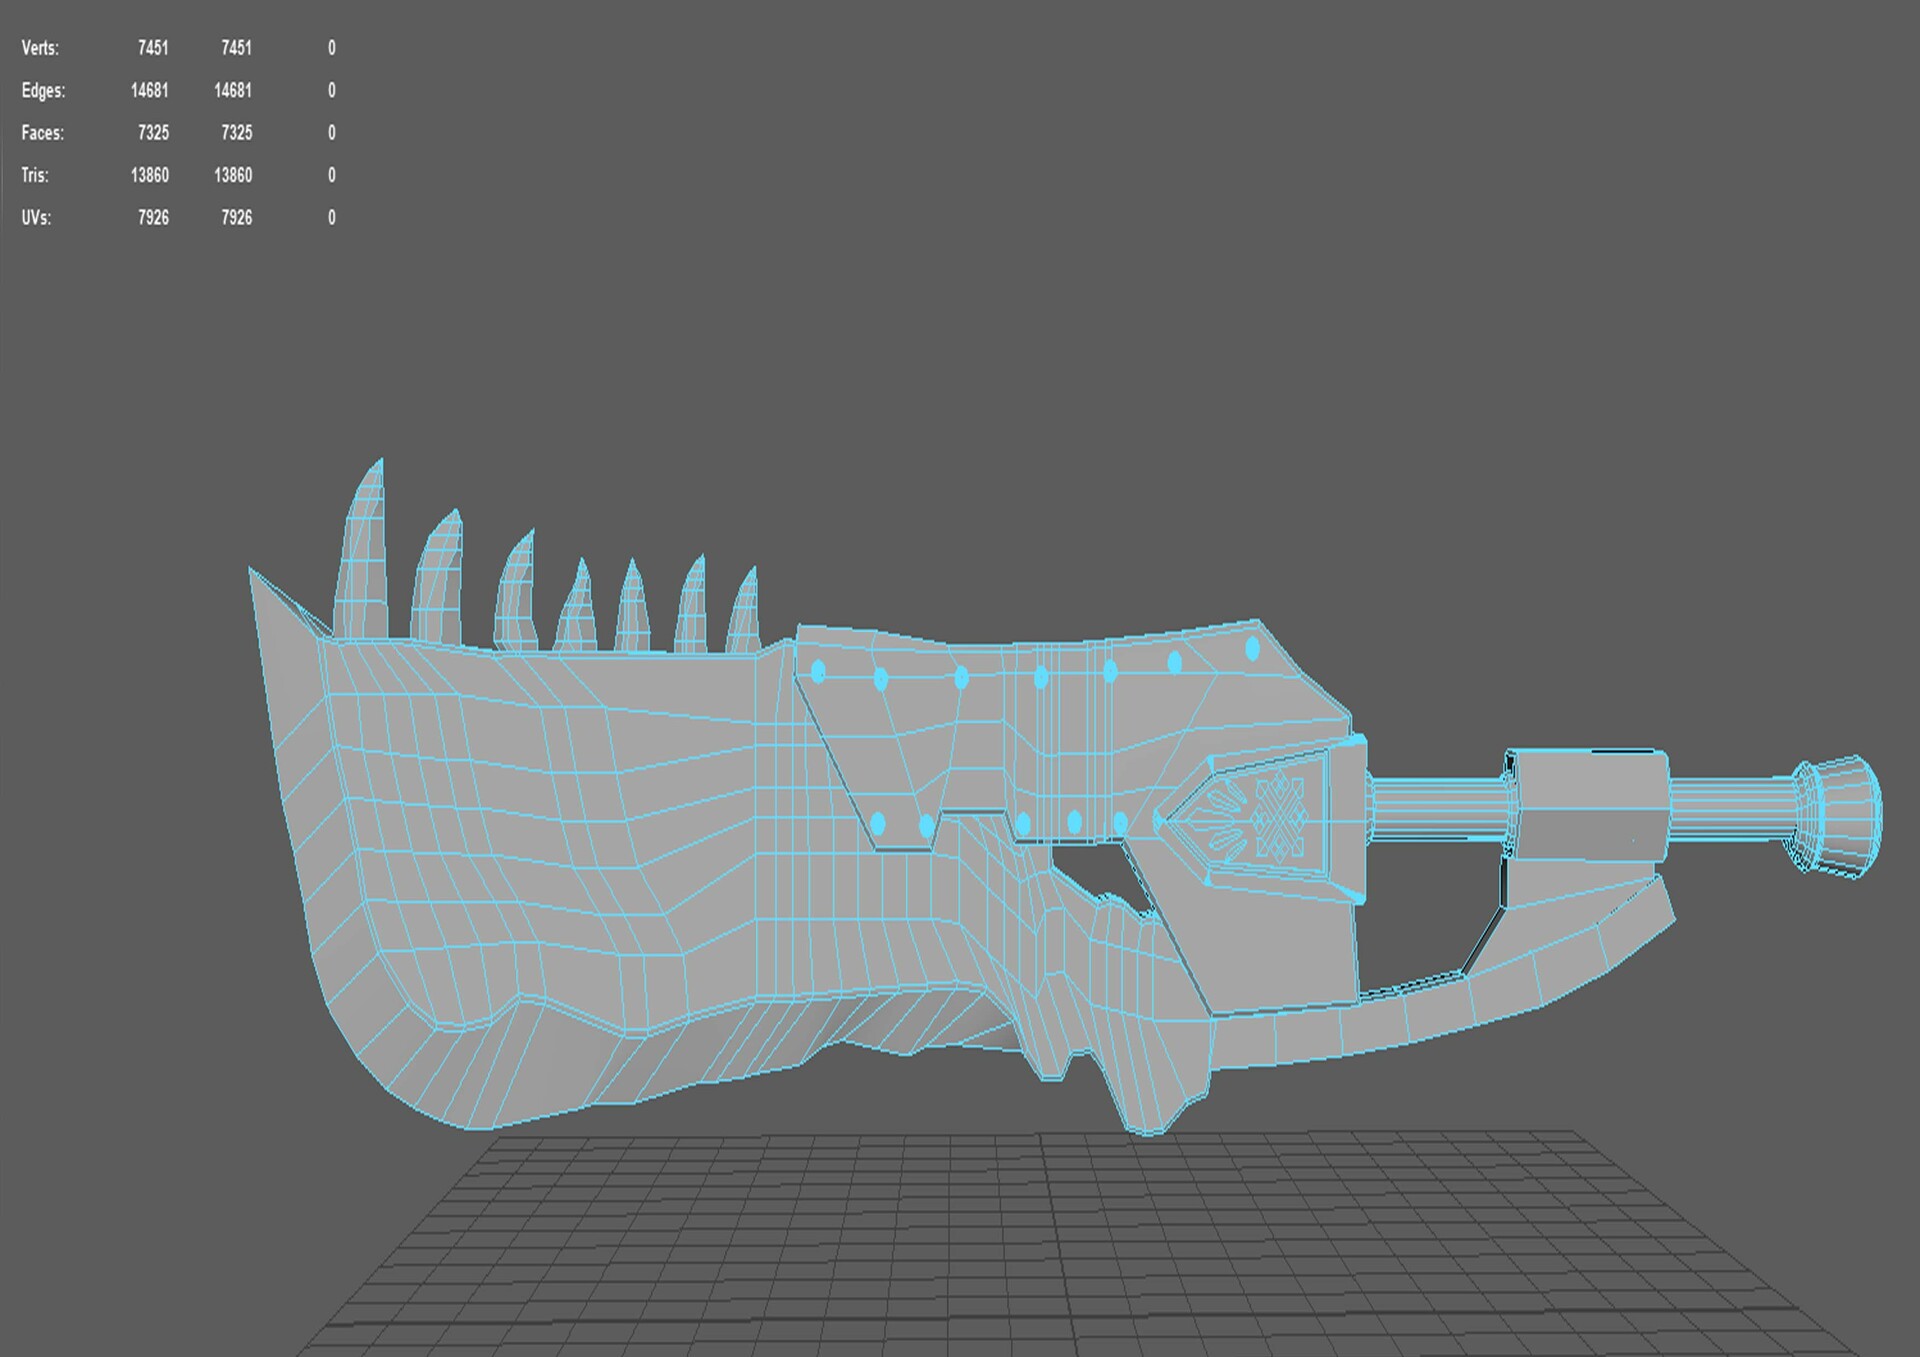Click the UVs label in the HUD
This screenshot has width=1920, height=1357.
tap(36, 218)
